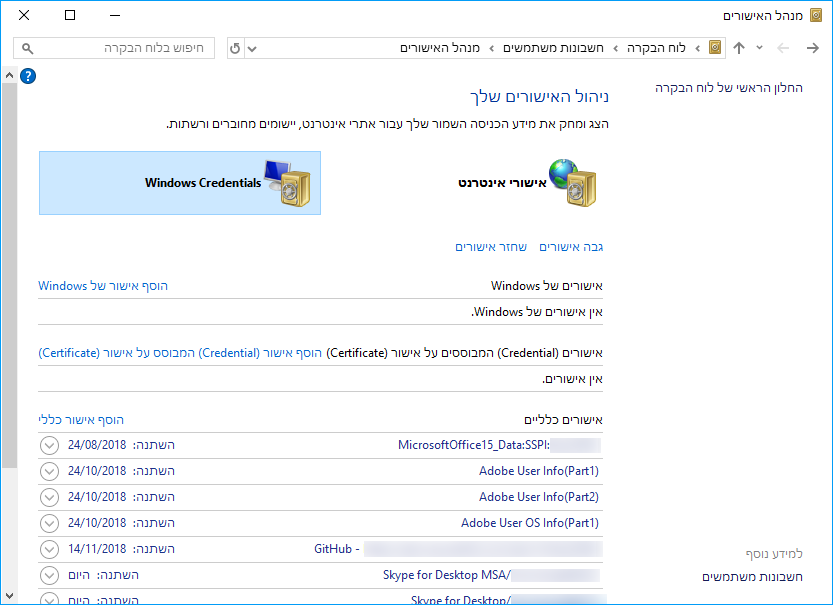Open MicrosoftOffice15_Data:SSPI credential name
833x605 pixels.
click(x=474, y=445)
